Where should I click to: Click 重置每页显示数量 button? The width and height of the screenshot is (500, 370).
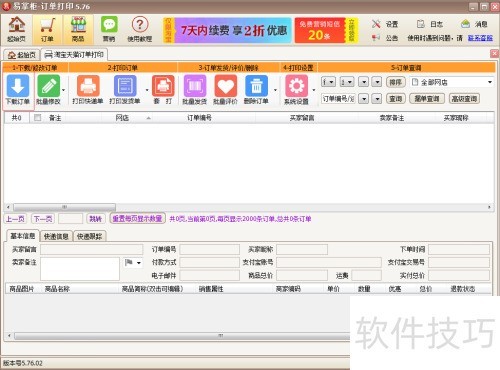[x=137, y=219]
